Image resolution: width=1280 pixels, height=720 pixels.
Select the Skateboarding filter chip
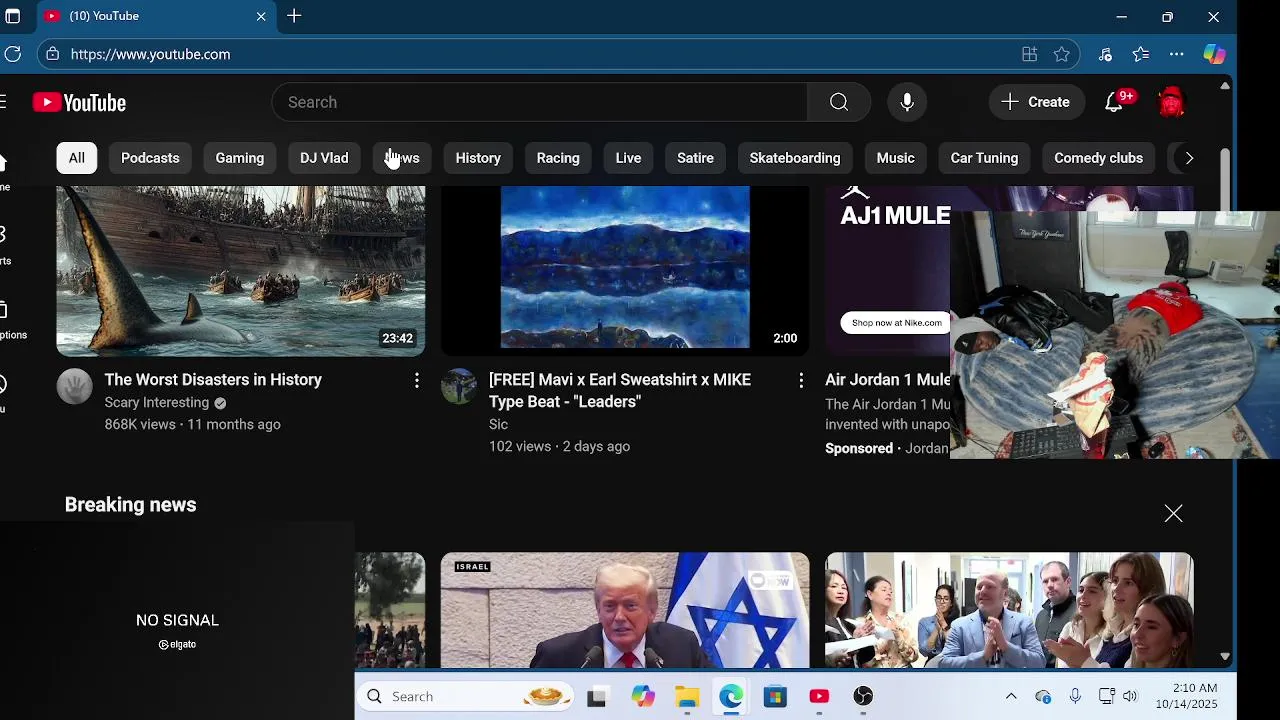(795, 158)
